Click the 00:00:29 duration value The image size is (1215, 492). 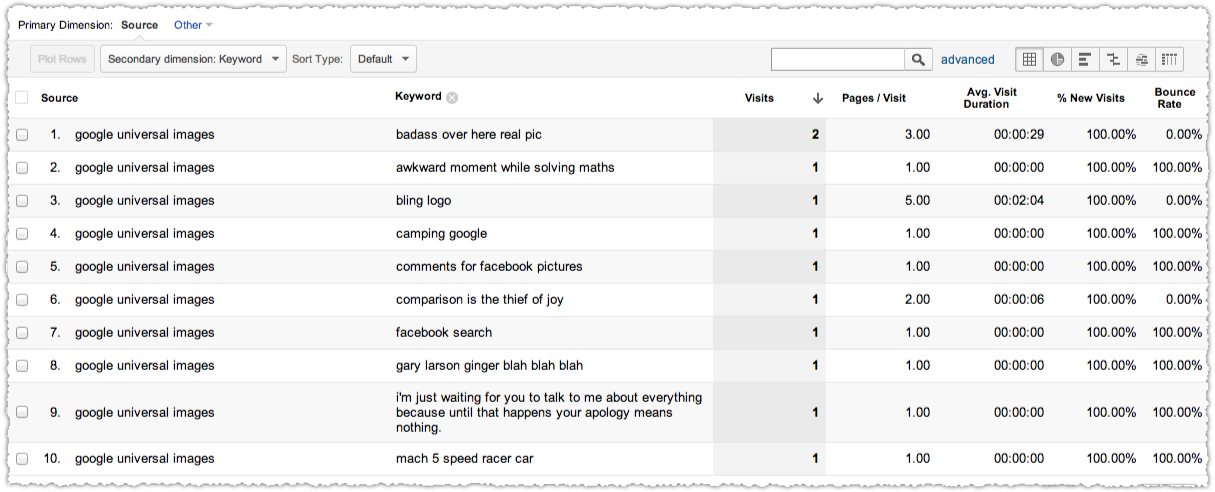pos(1019,135)
